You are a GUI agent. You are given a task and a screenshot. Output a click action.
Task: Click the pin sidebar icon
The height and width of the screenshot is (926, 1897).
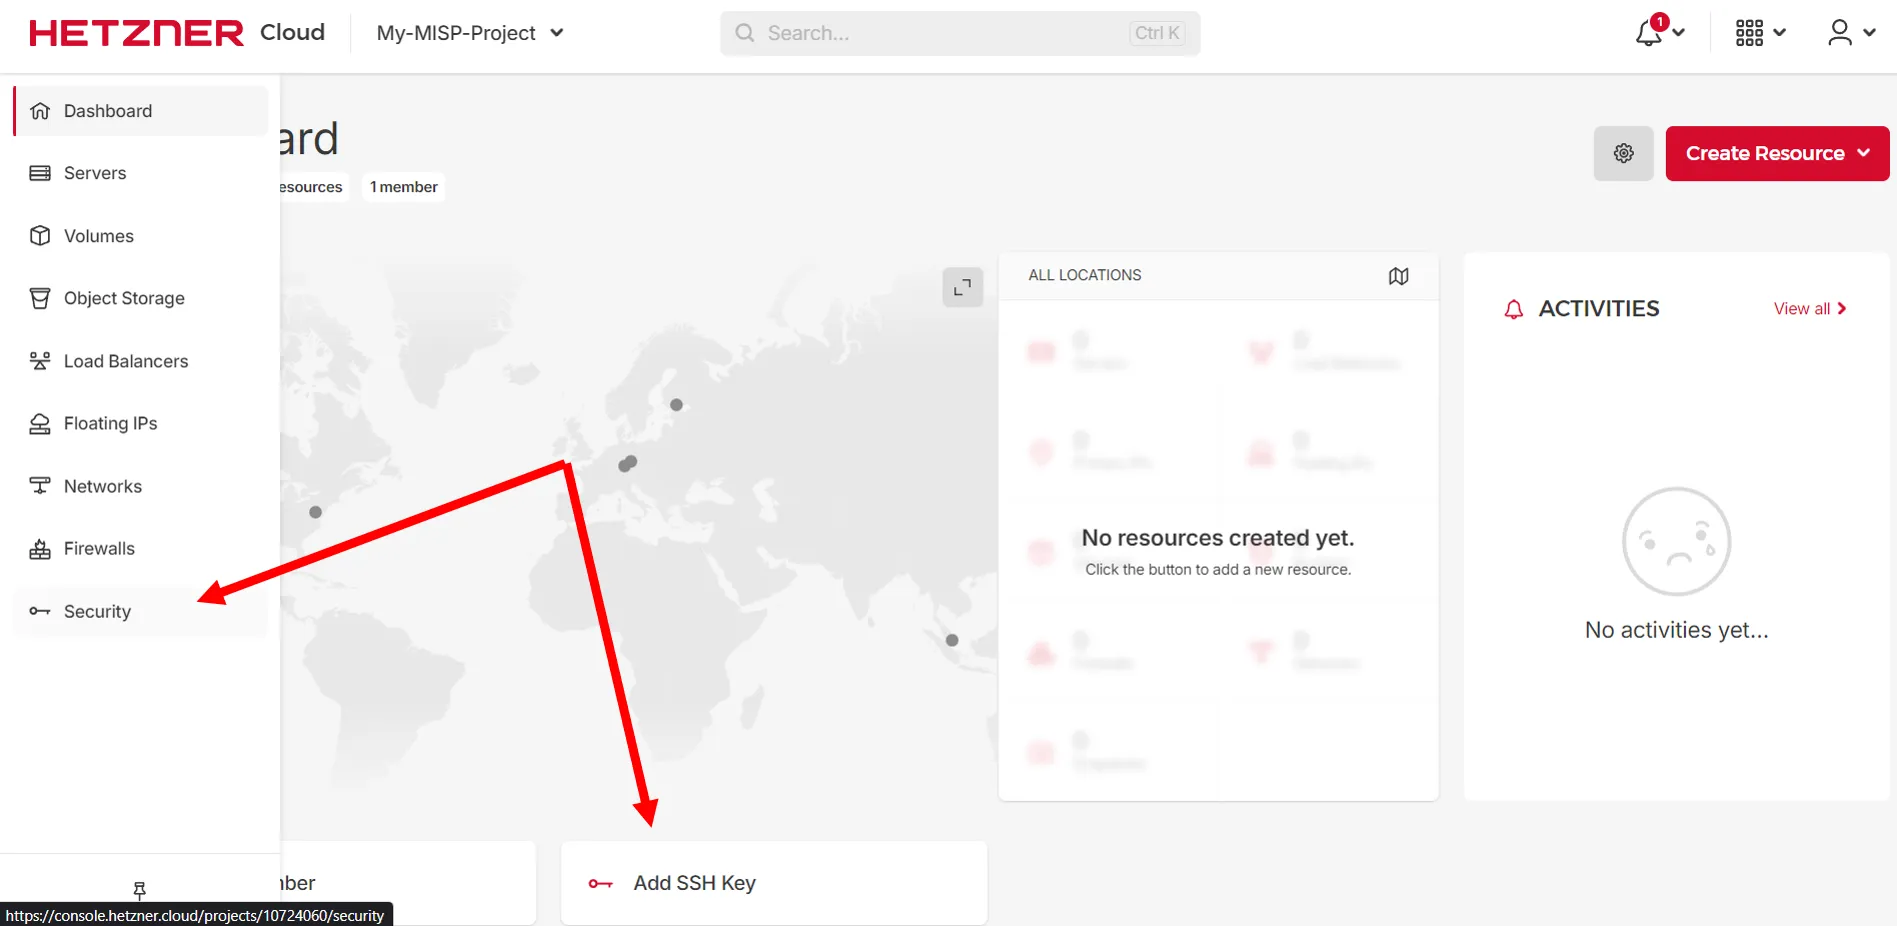tap(140, 889)
